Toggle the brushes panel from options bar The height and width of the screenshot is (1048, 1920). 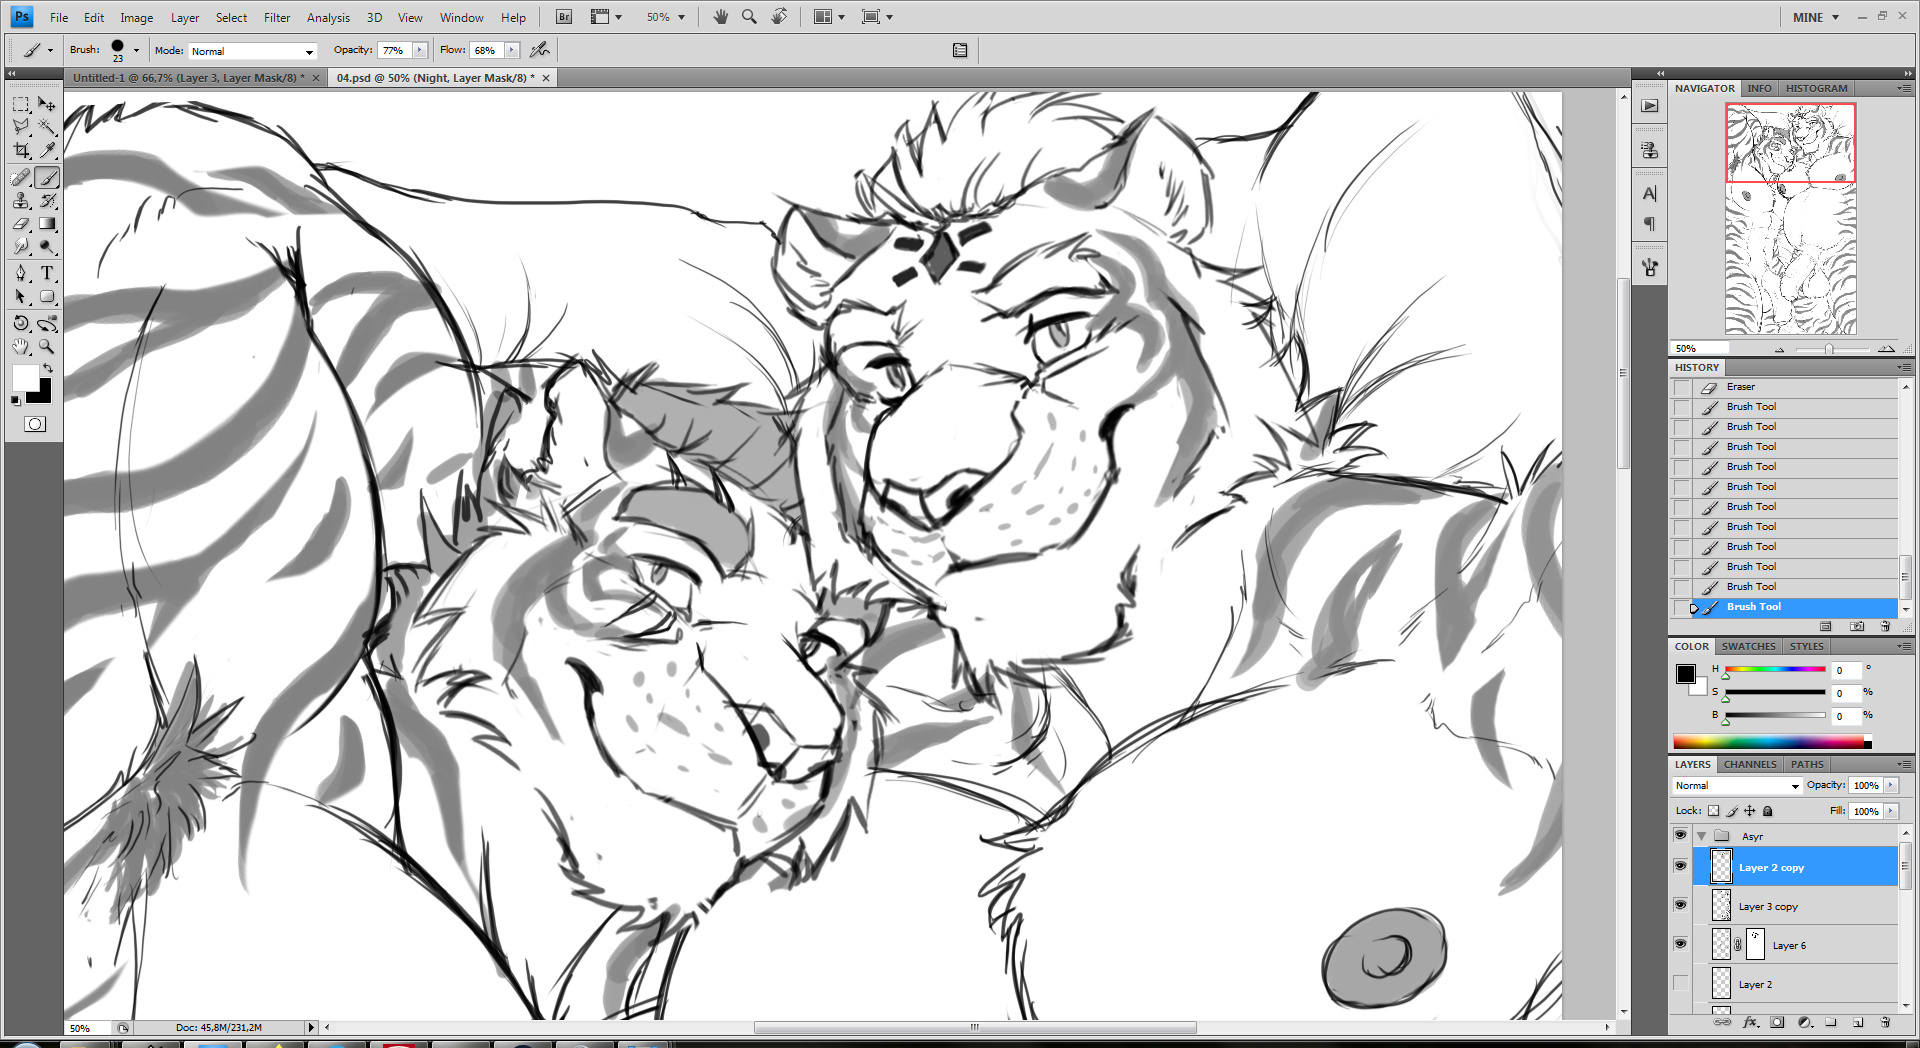click(960, 50)
